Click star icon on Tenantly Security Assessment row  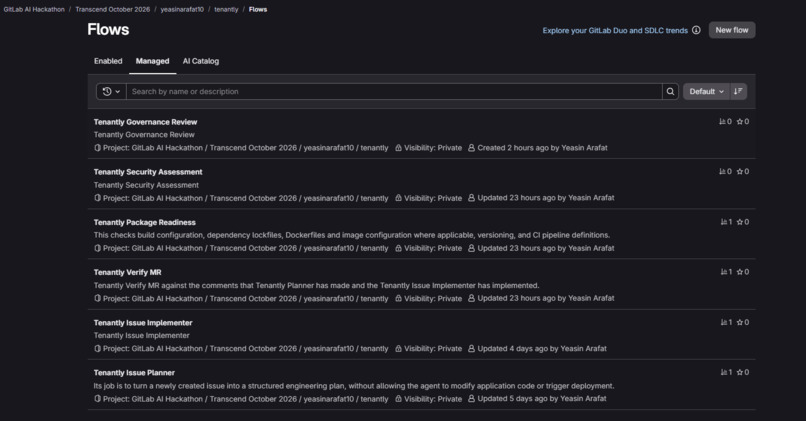(740, 172)
